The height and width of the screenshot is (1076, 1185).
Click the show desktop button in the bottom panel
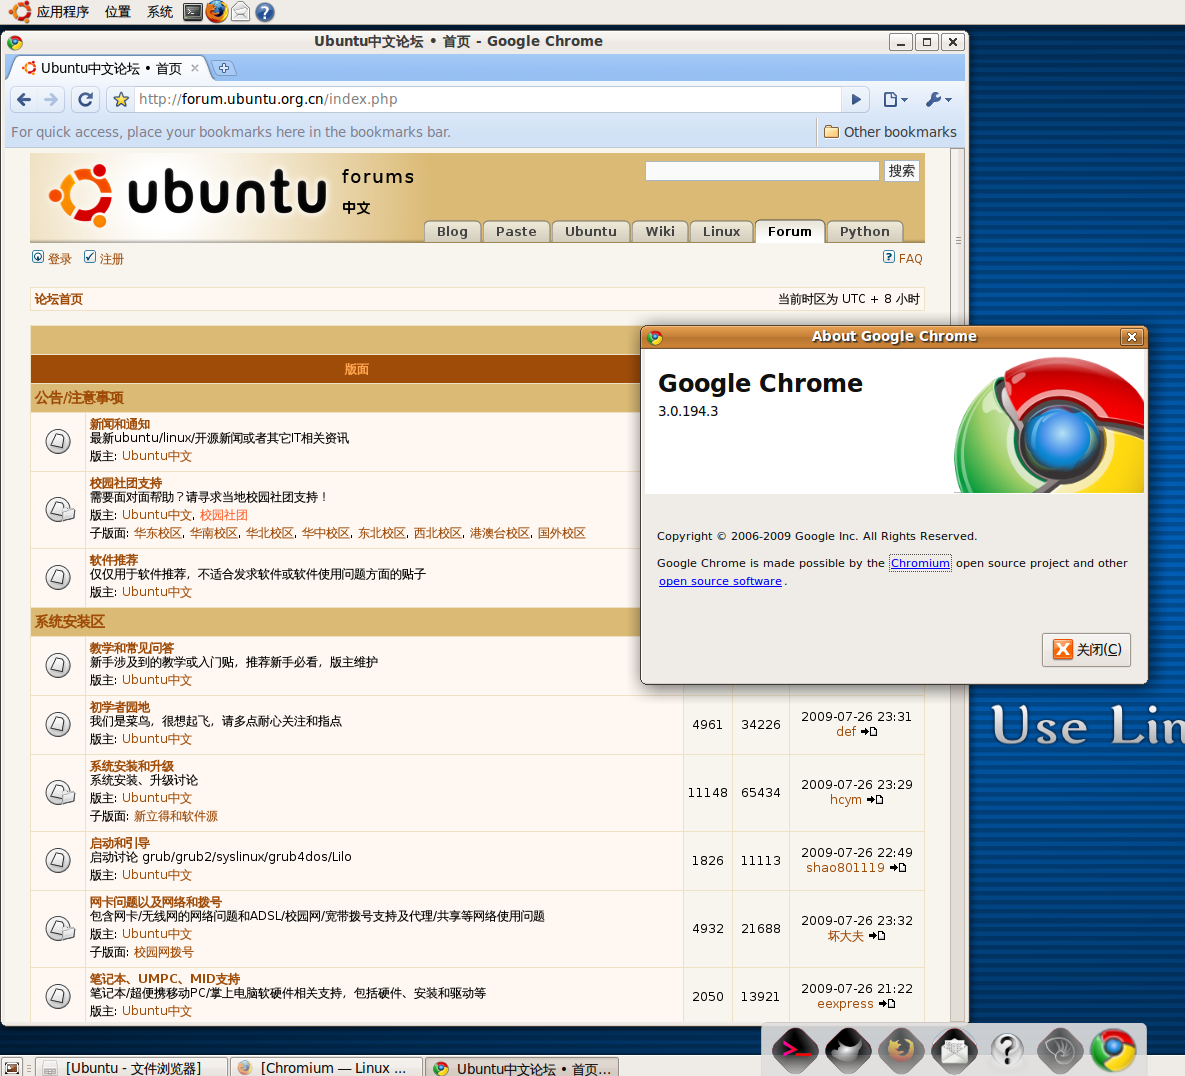point(12,1068)
